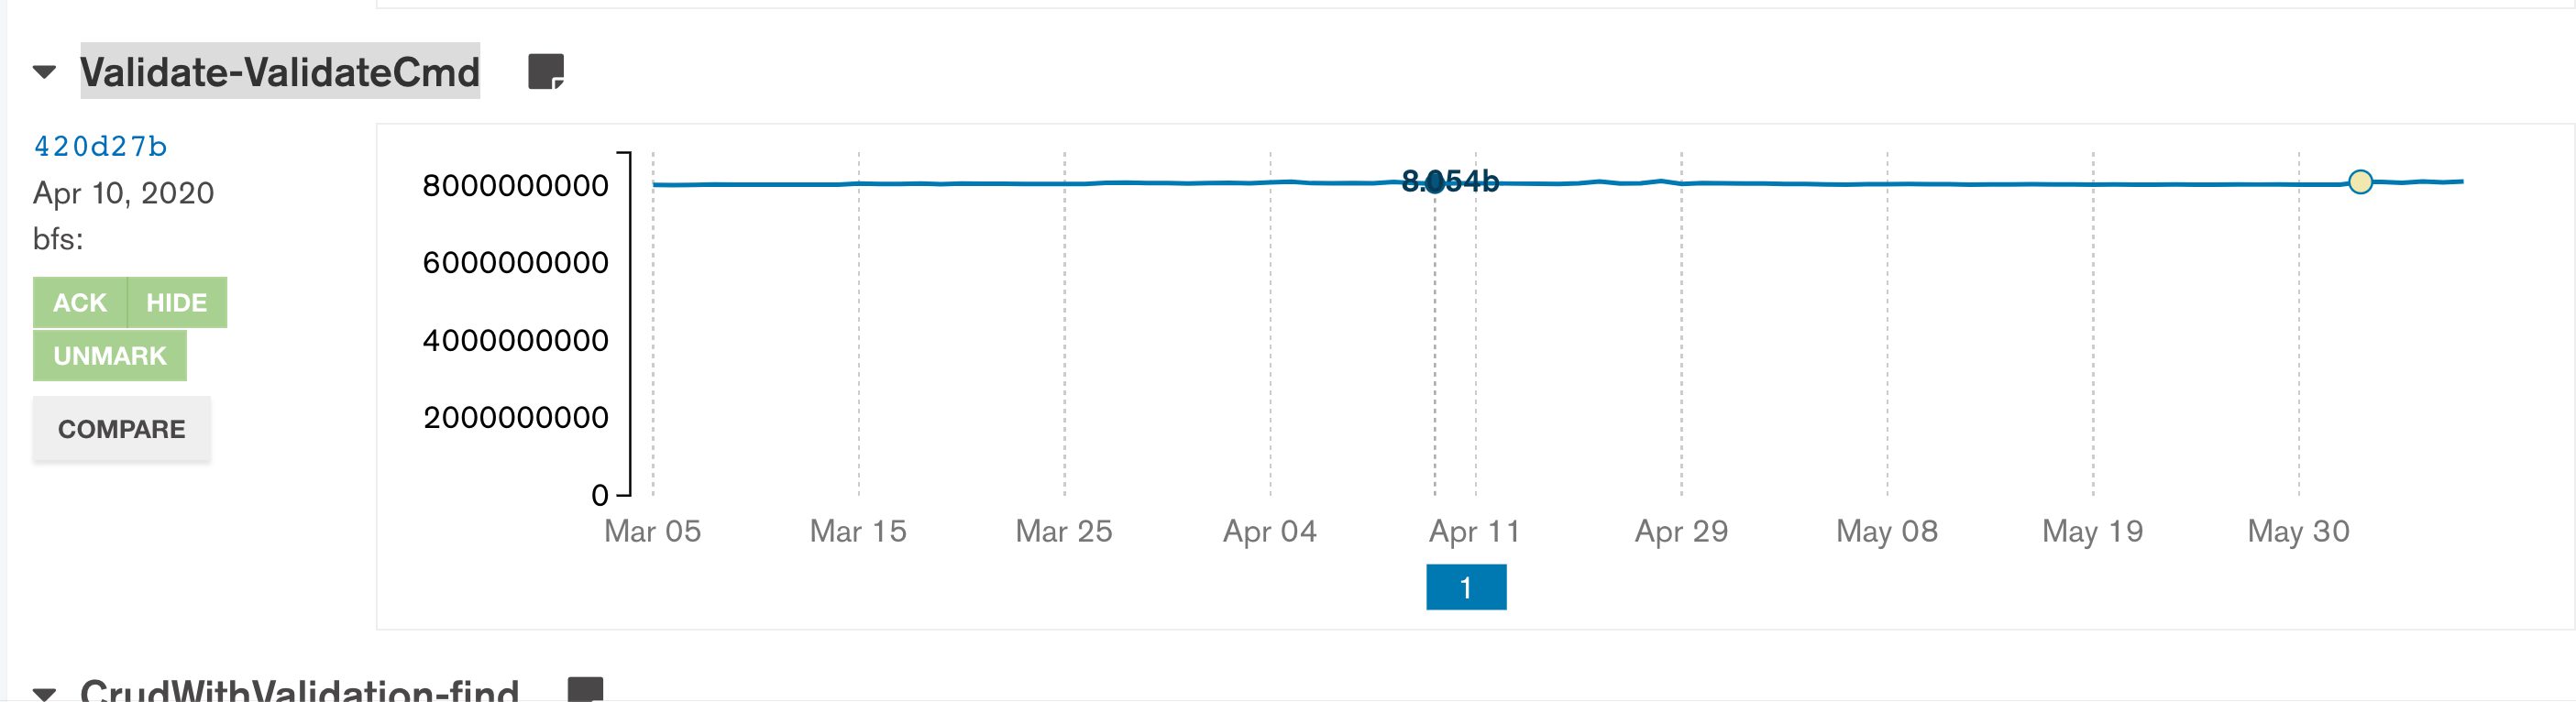Click the Apr 29 axis label
Screen dimensions: 2576x702
pos(1681,531)
